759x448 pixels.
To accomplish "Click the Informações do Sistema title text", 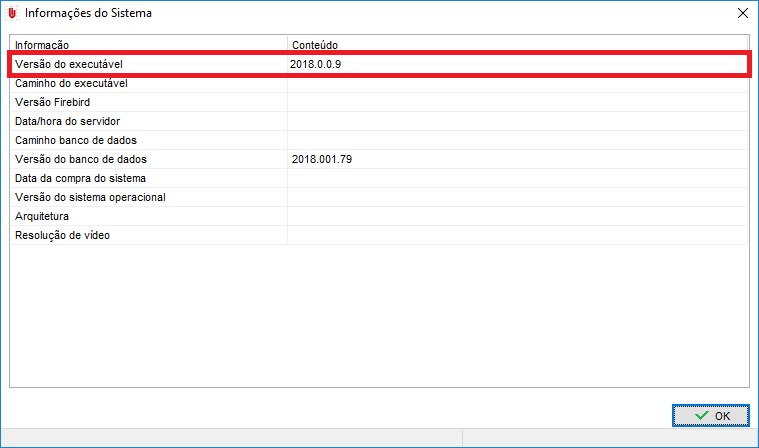I will pos(89,14).
